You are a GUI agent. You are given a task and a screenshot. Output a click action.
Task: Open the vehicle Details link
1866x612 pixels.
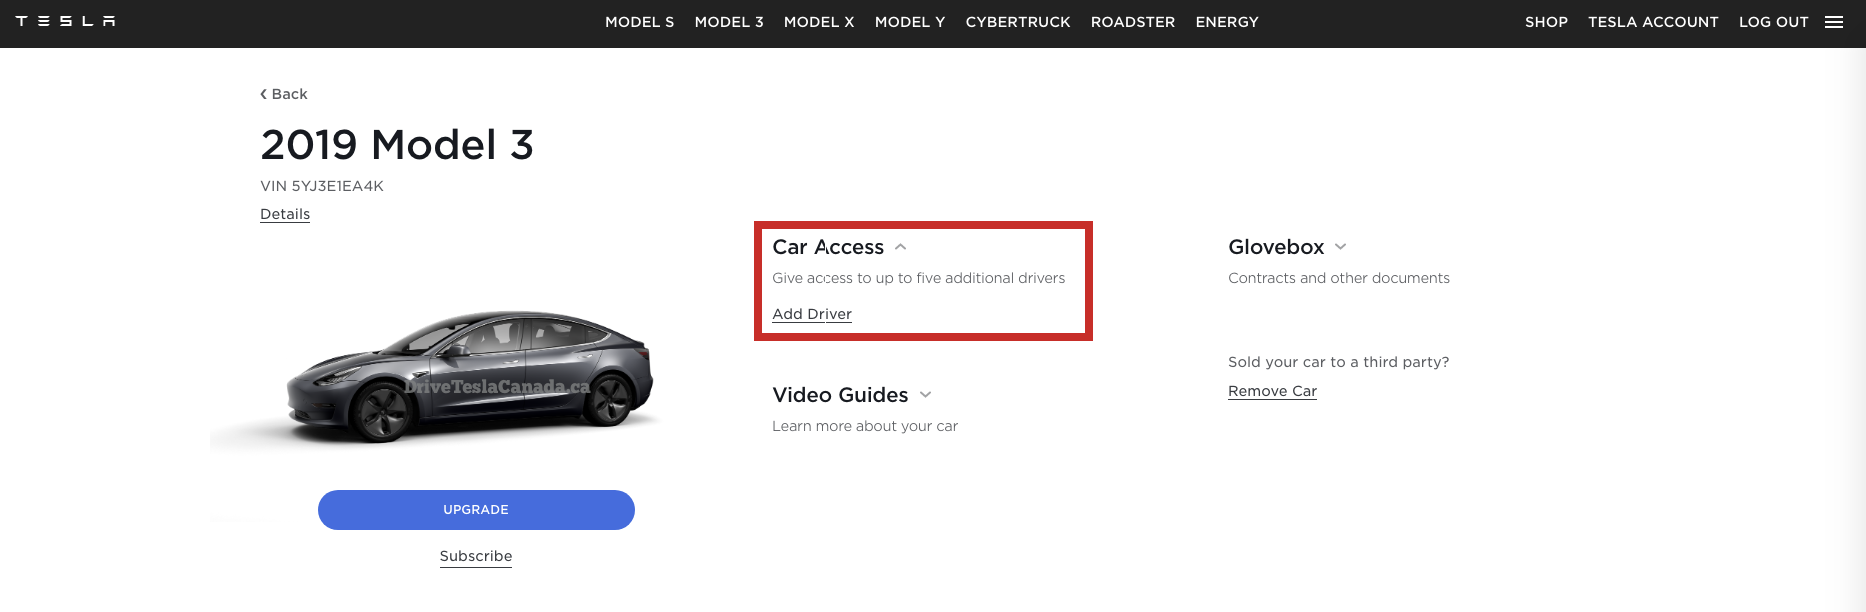(284, 213)
